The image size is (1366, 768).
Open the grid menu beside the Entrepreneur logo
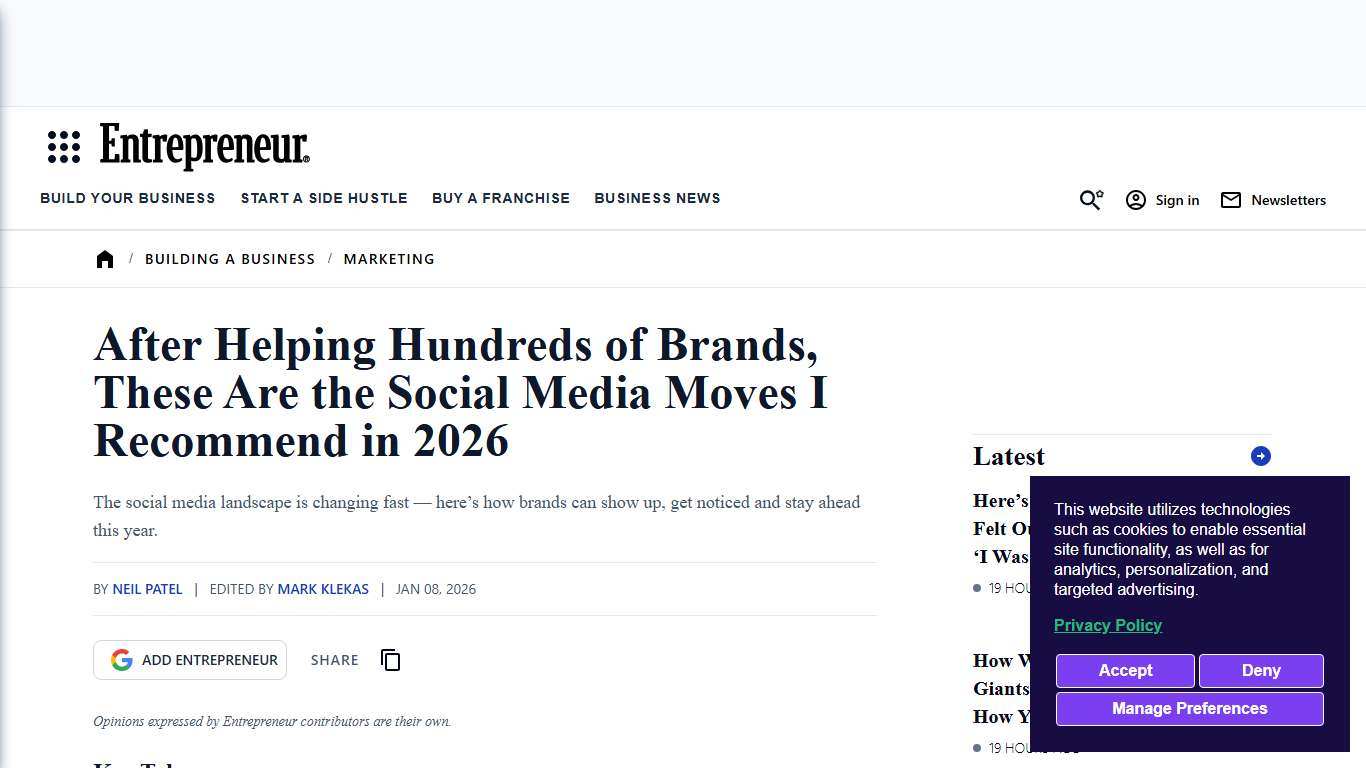pos(63,146)
